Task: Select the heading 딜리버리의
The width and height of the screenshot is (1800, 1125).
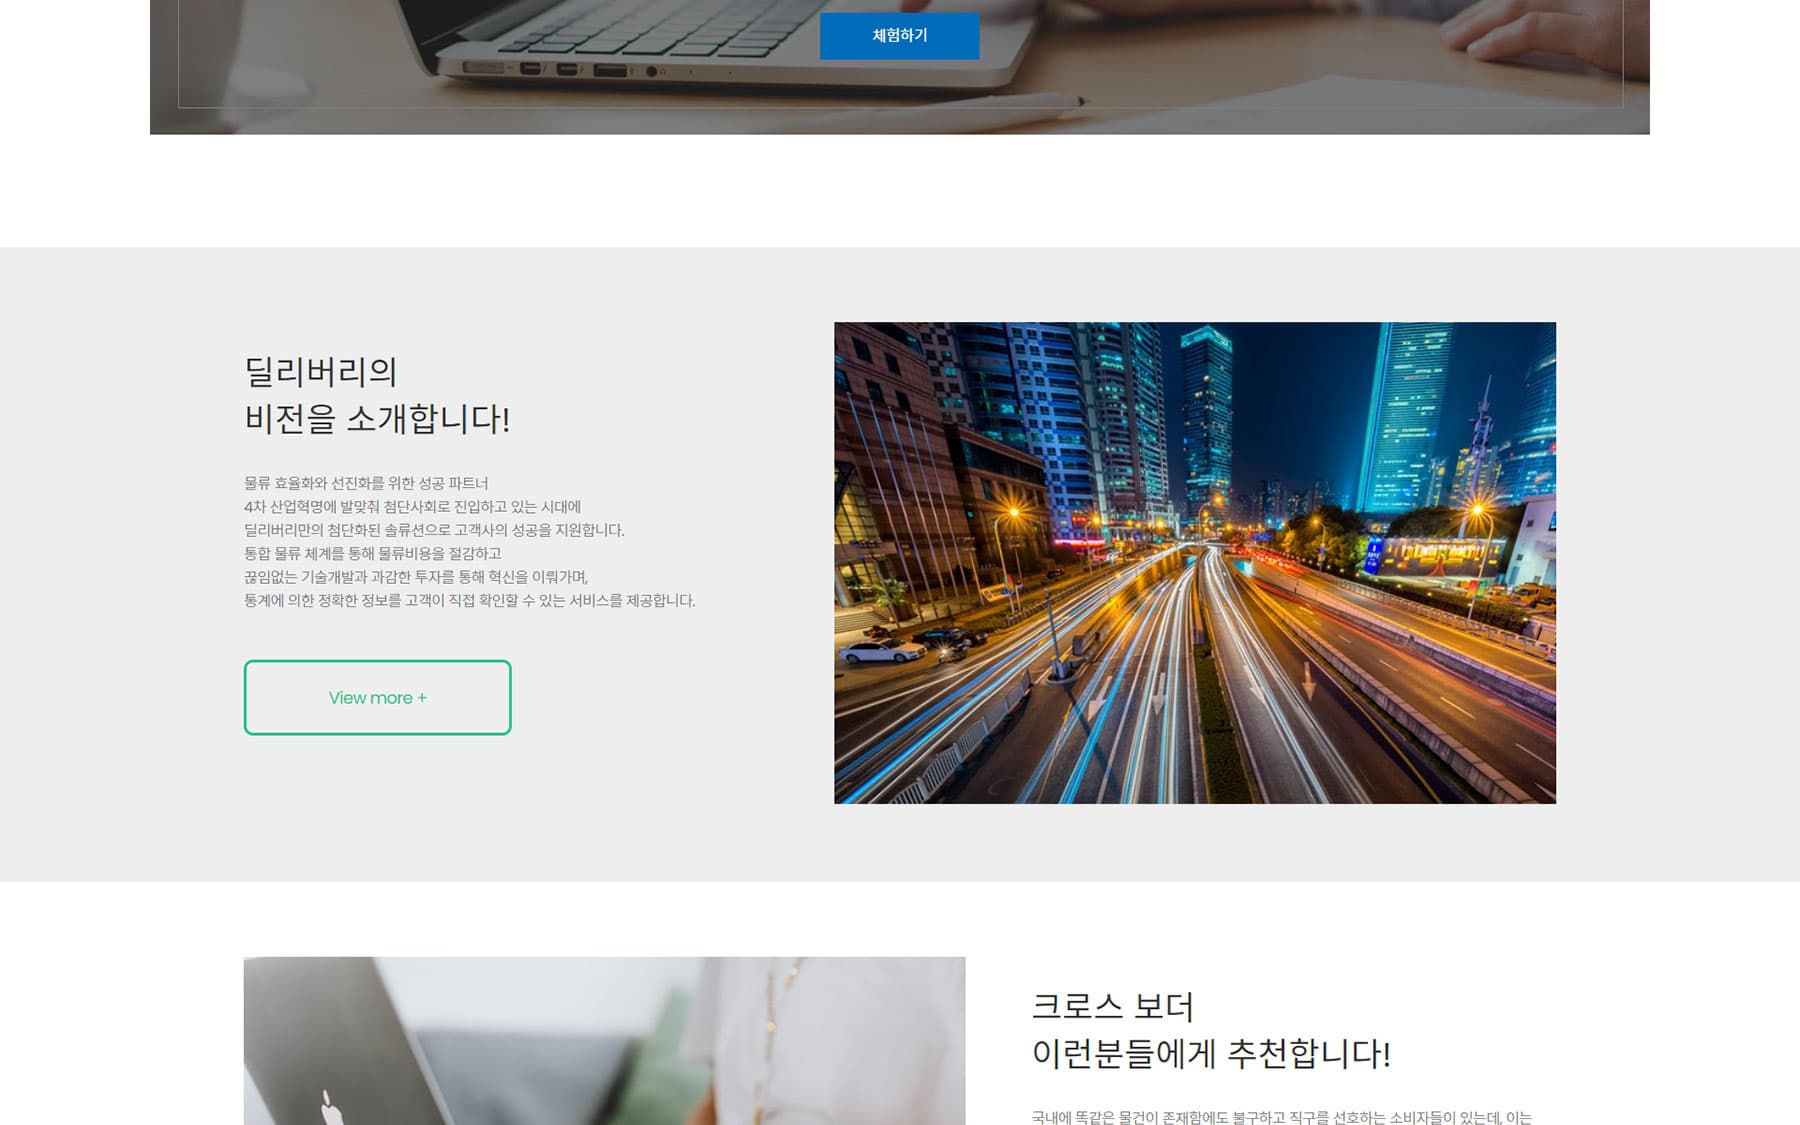Action: [320, 372]
